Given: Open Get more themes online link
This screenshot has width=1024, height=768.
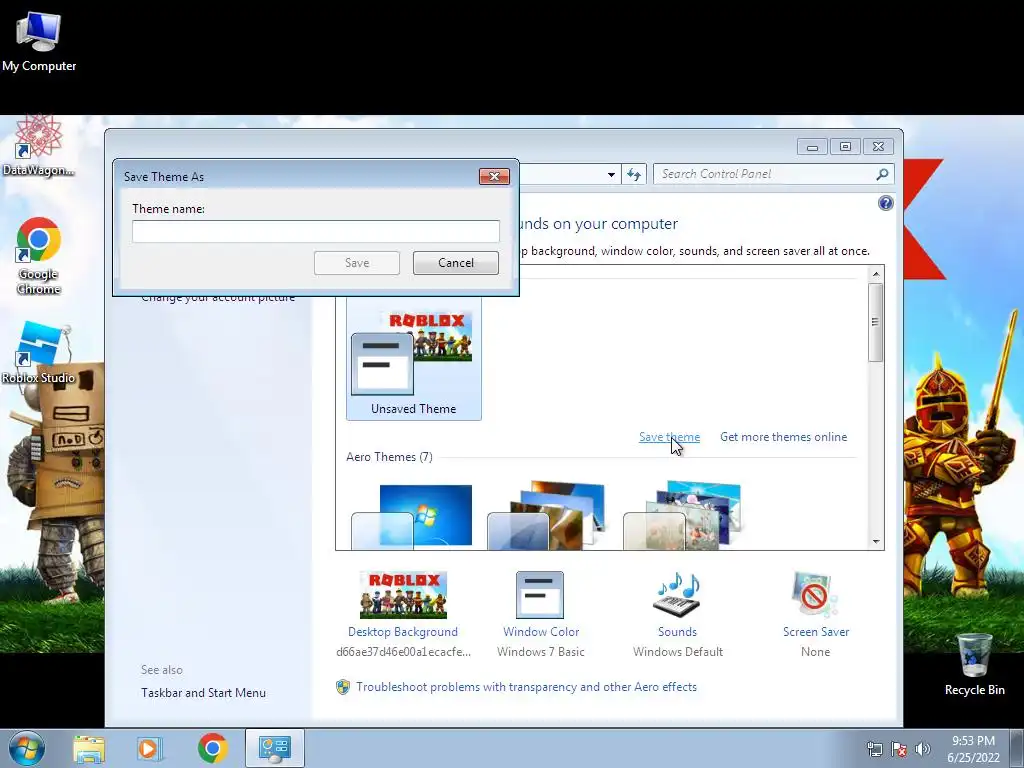Looking at the screenshot, I should point(783,437).
